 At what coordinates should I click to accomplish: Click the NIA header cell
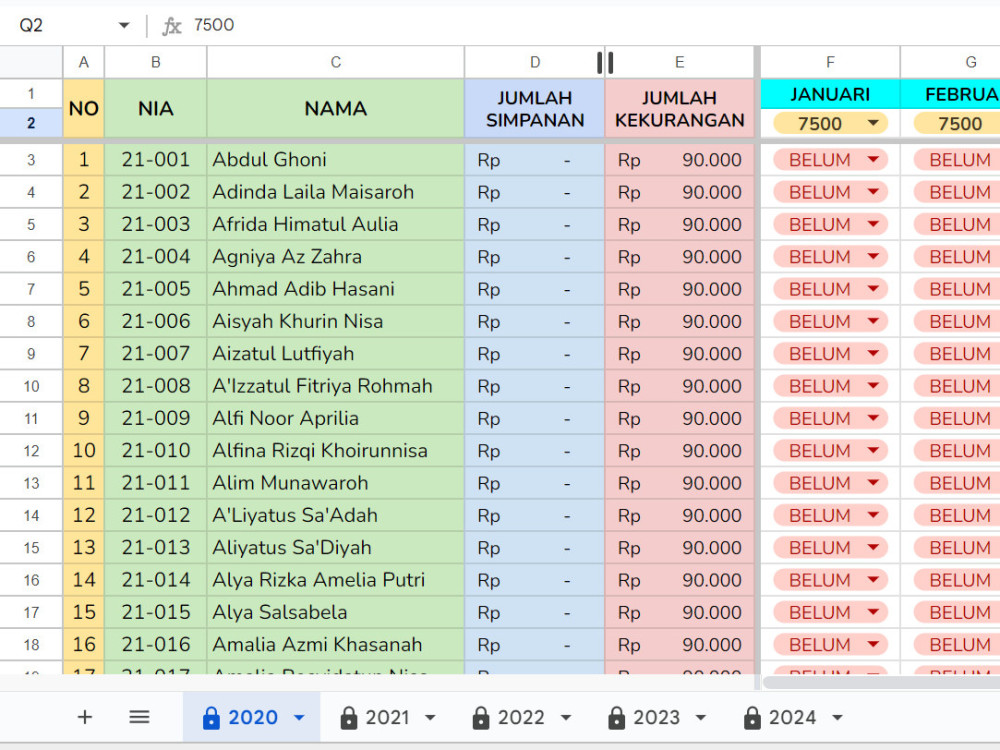156,108
